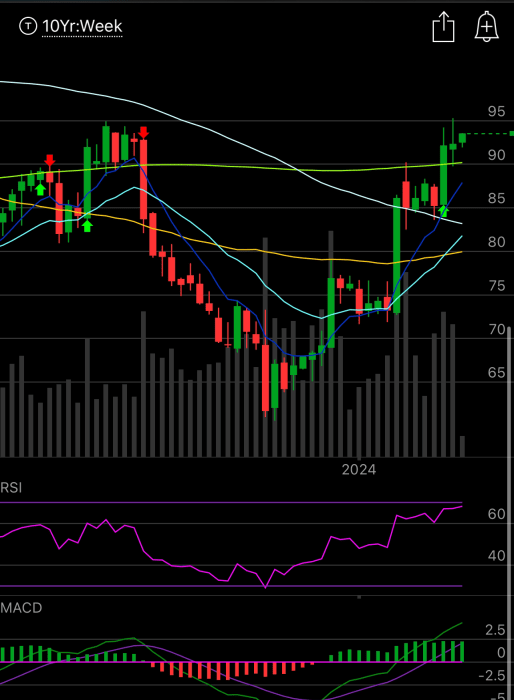Click the 80 price axis label
This screenshot has width=514, height=700.
click(496, 242)
